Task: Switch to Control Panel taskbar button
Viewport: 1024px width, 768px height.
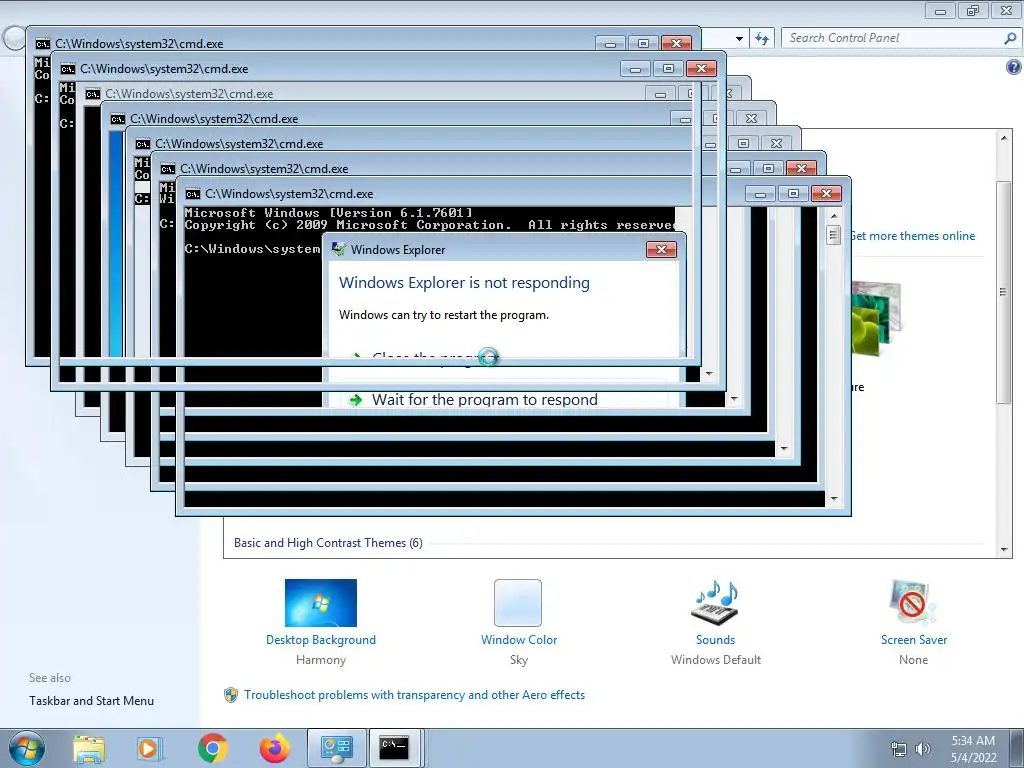Action: pyautogui.click(x=337, y=748)
